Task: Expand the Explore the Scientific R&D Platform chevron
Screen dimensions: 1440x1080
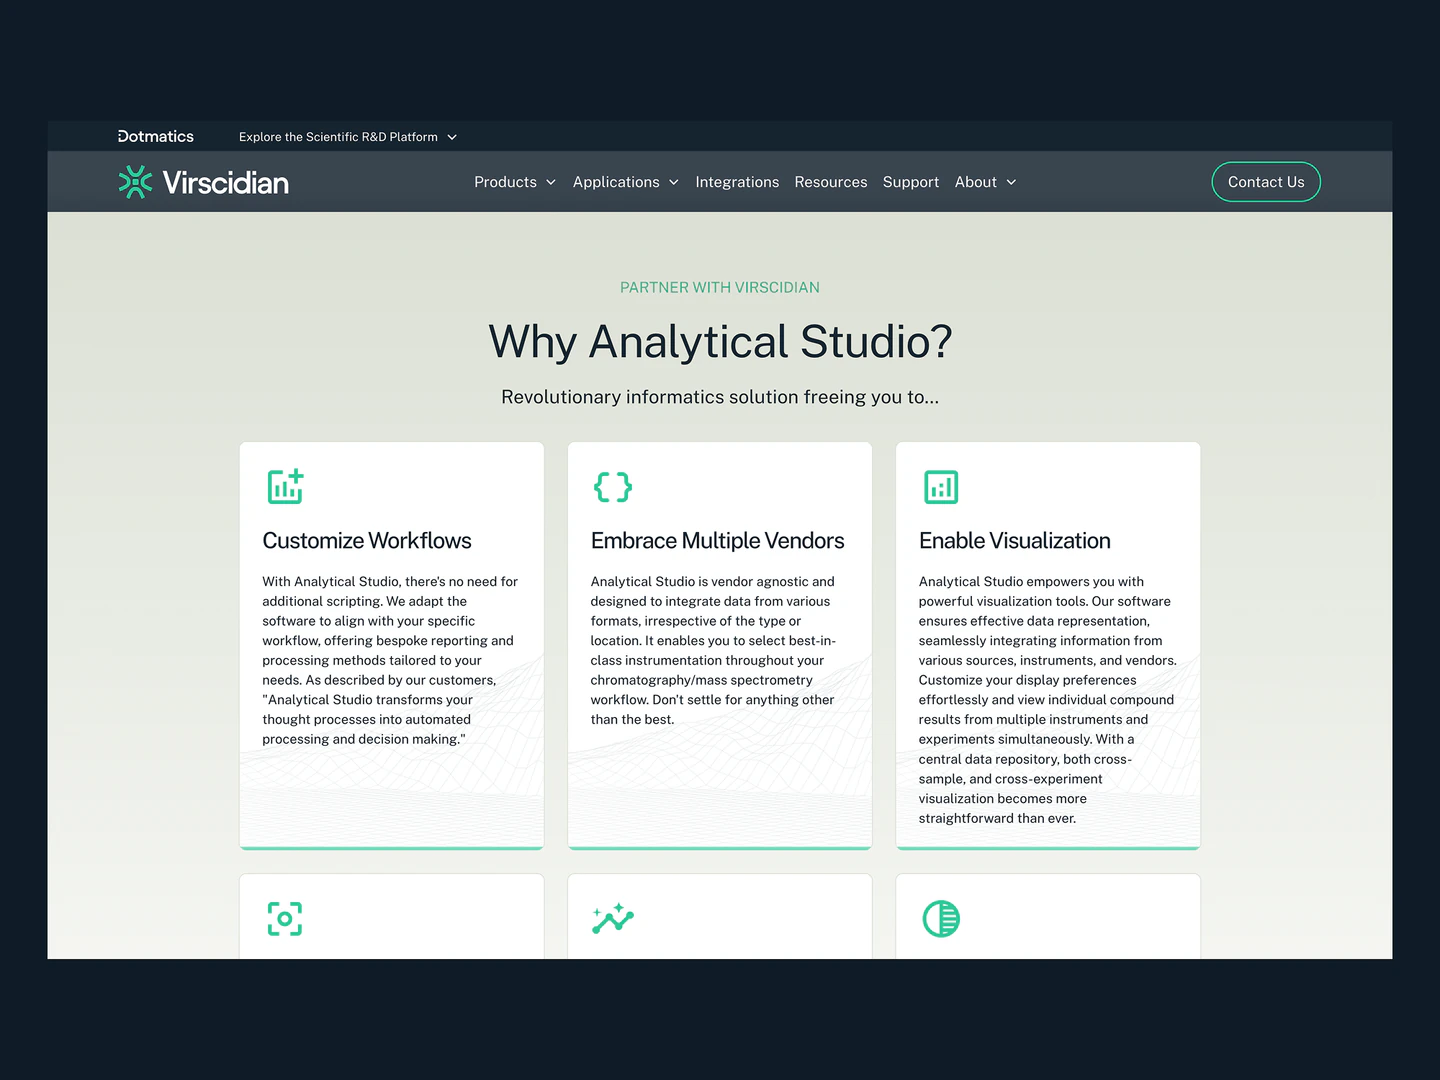Action: (x=452, y=137)
